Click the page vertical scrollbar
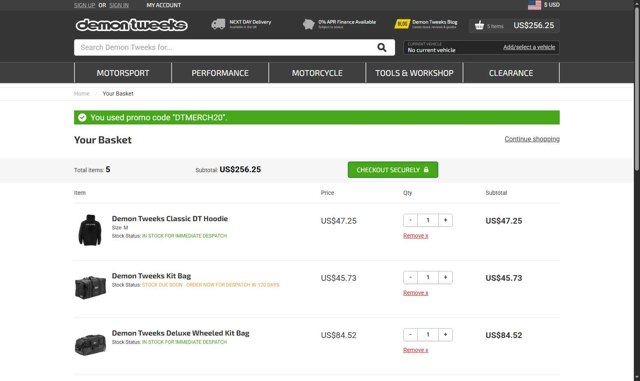The width and height of the screenshot is (640, 381). point(636,90)
